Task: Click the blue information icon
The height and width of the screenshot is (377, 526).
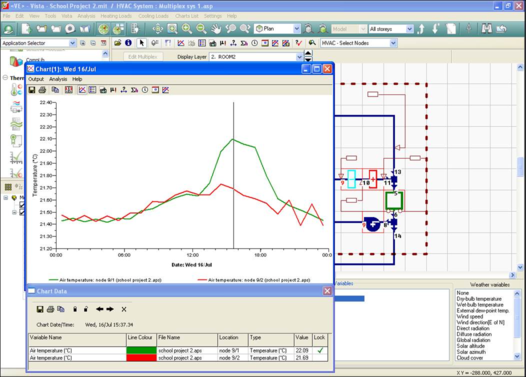Action: pos(128,43)
